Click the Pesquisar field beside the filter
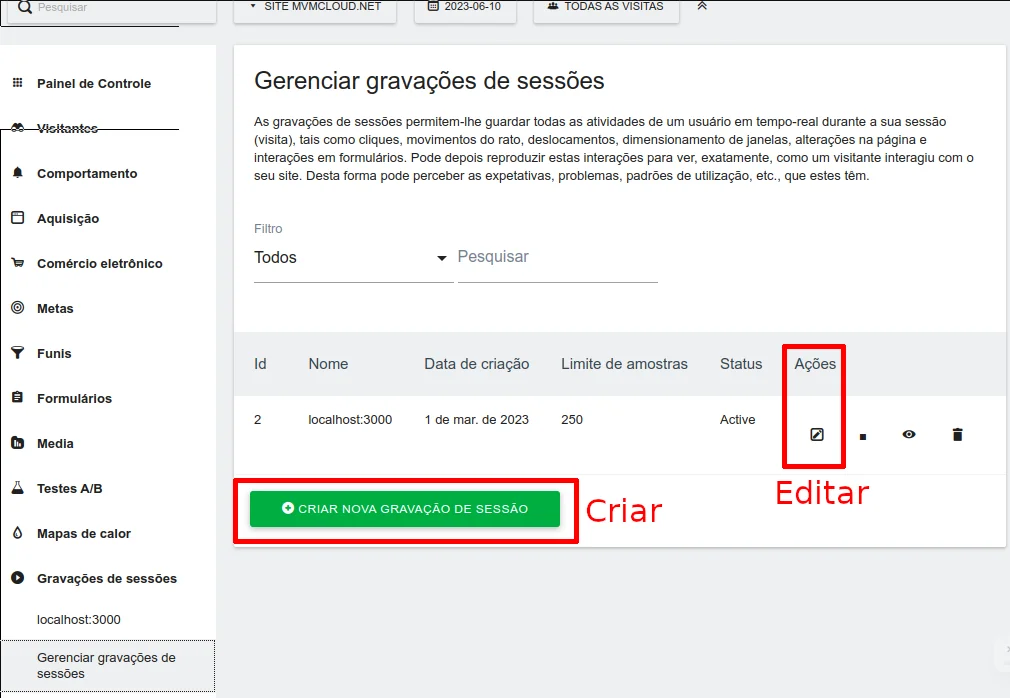Viewport: 1010px width, 698px height. [557, 258]
